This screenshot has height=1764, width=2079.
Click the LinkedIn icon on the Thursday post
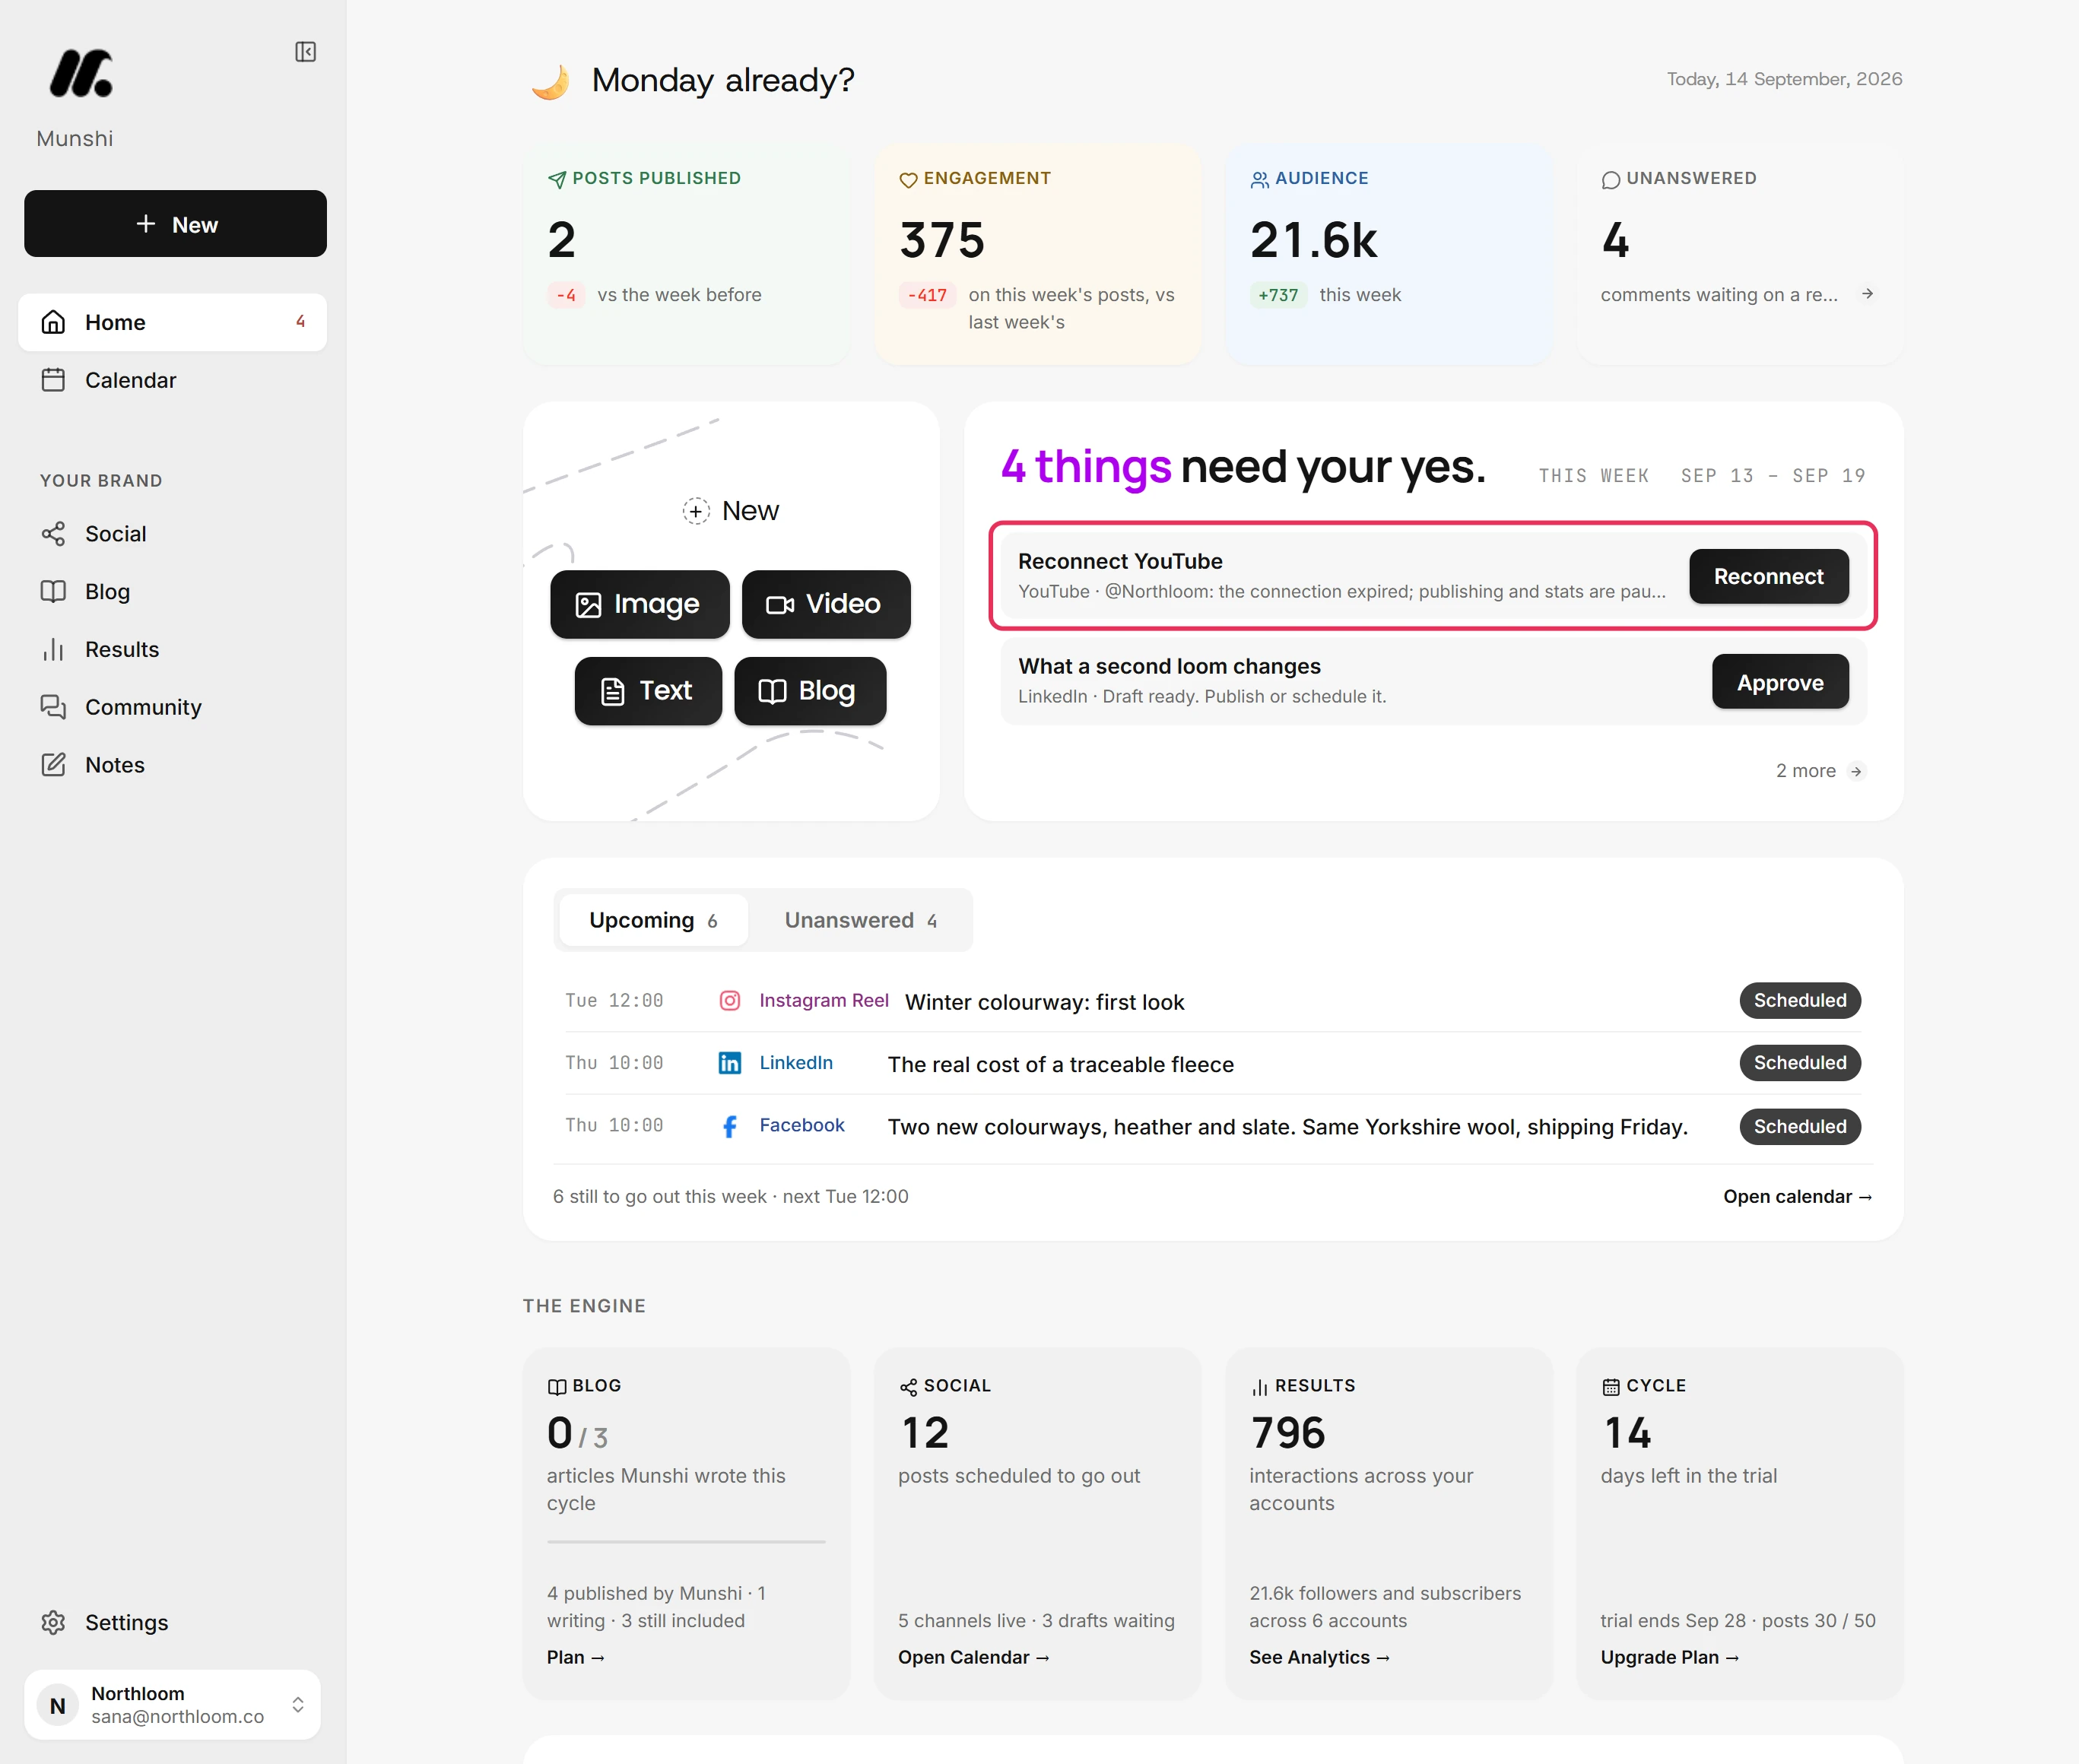pos(730,1063)
